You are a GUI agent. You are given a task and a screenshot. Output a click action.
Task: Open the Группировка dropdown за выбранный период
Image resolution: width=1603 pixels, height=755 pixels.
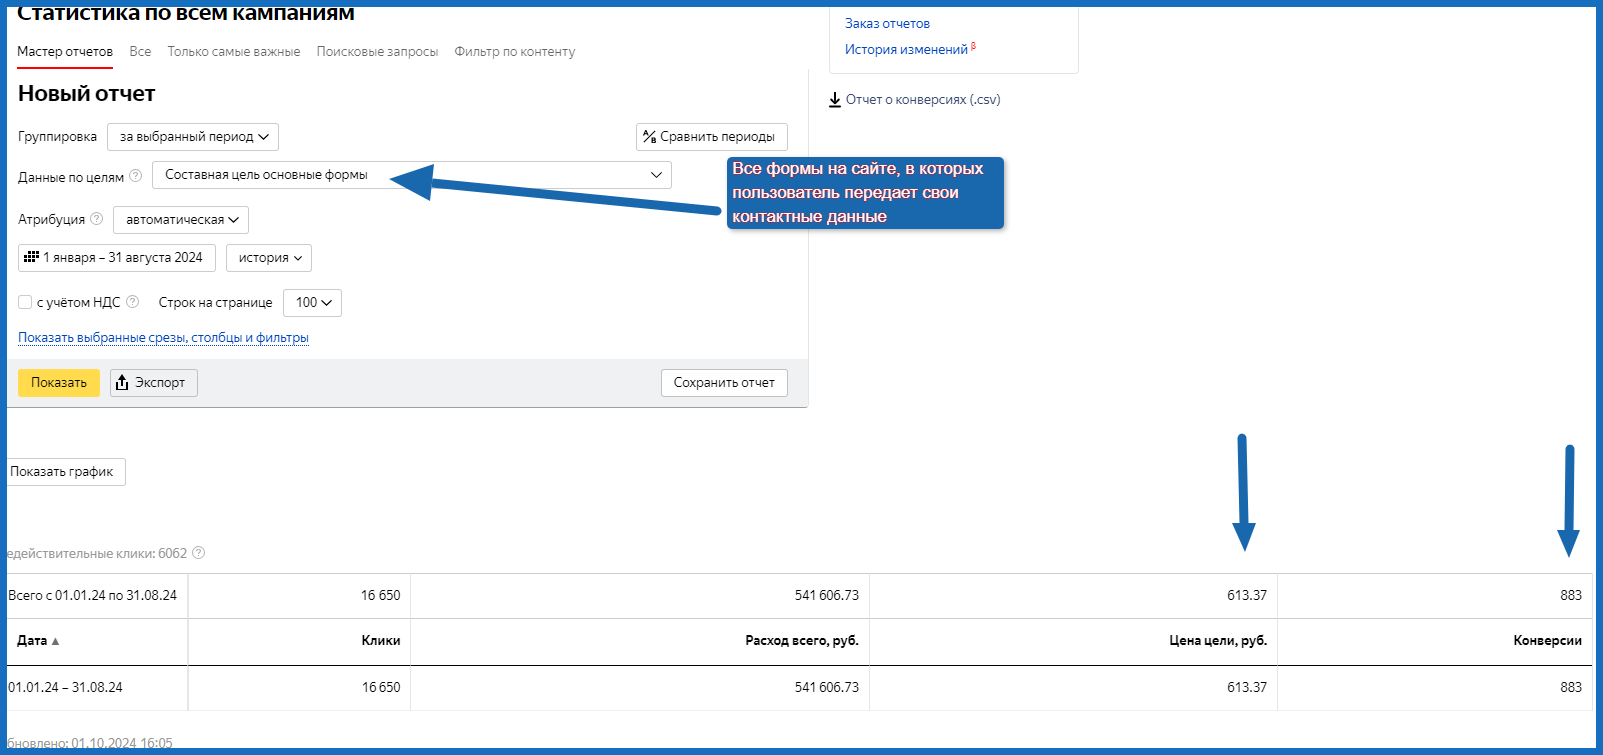click(193, 137)
